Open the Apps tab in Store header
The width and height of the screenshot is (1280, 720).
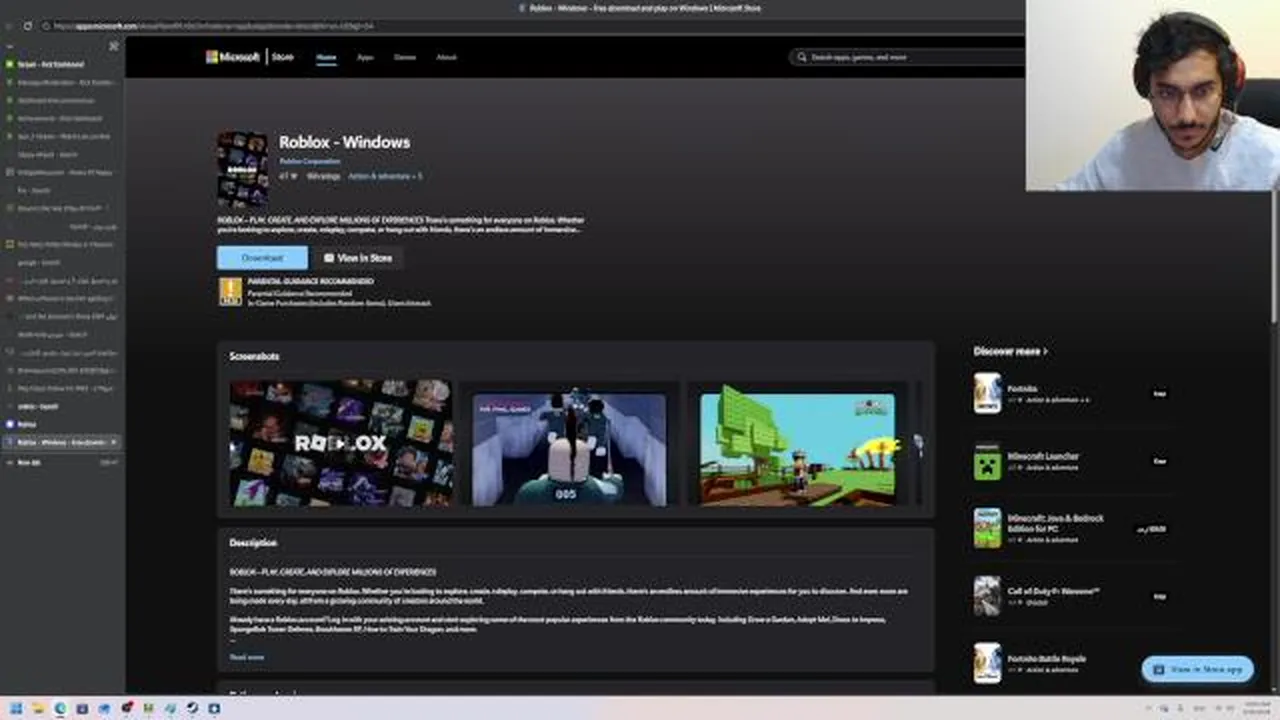[x=365, y=57]
